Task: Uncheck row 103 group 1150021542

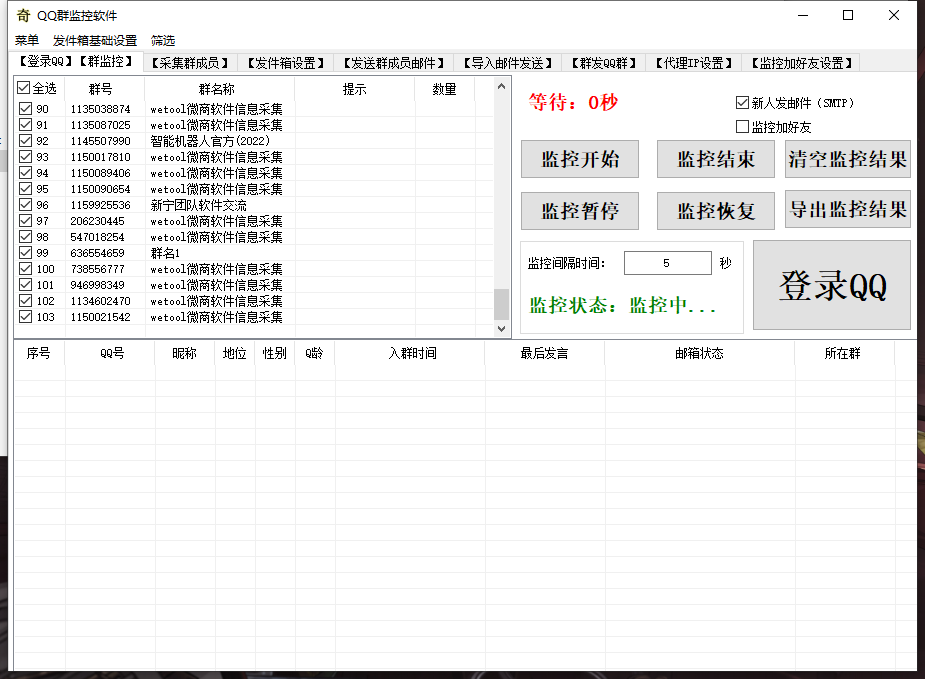Action: (25, 317)
